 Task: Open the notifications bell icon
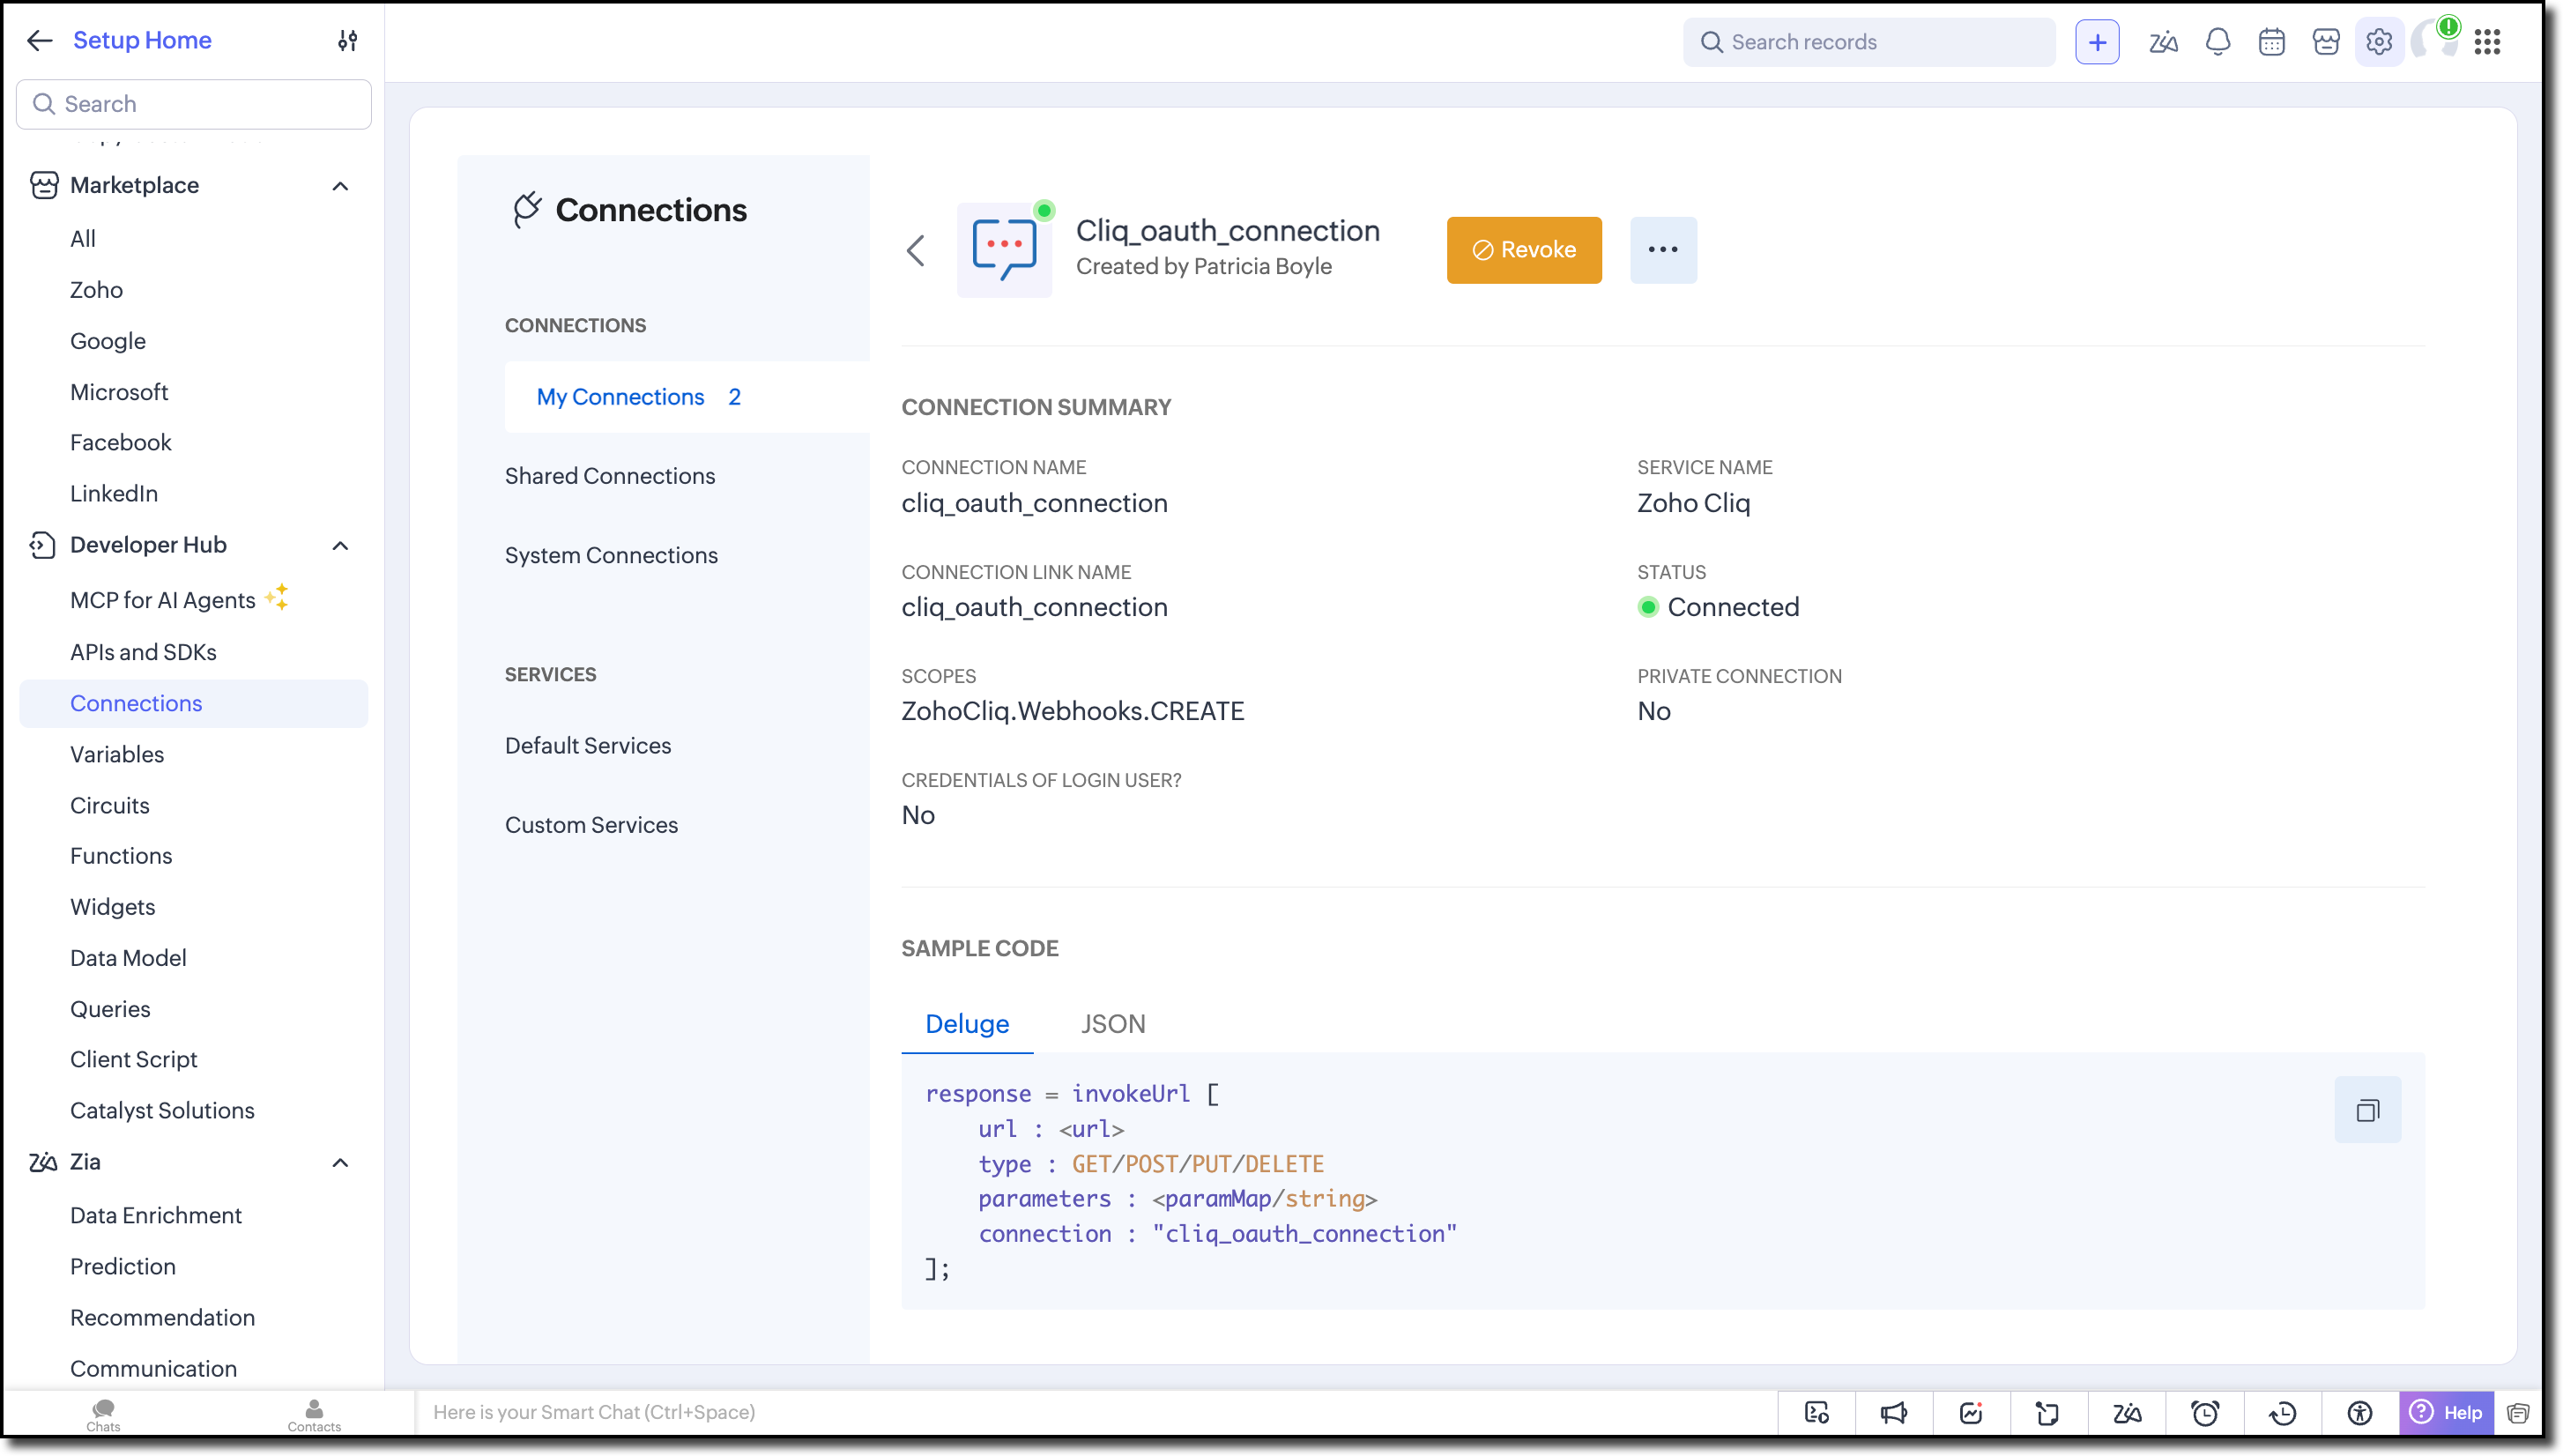pos(2218,42)
